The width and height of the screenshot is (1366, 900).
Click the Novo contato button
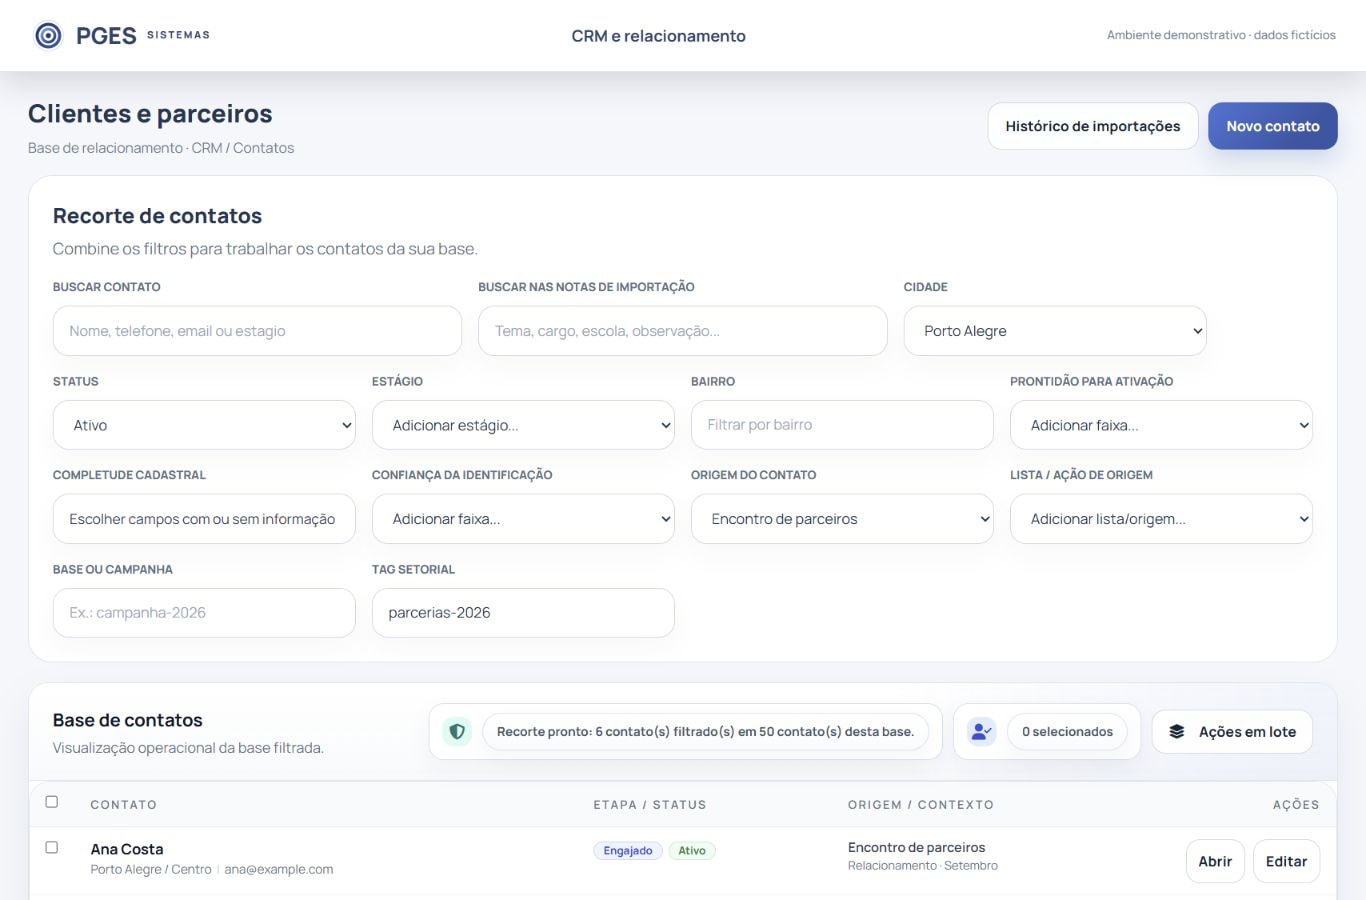(1273, 126)
